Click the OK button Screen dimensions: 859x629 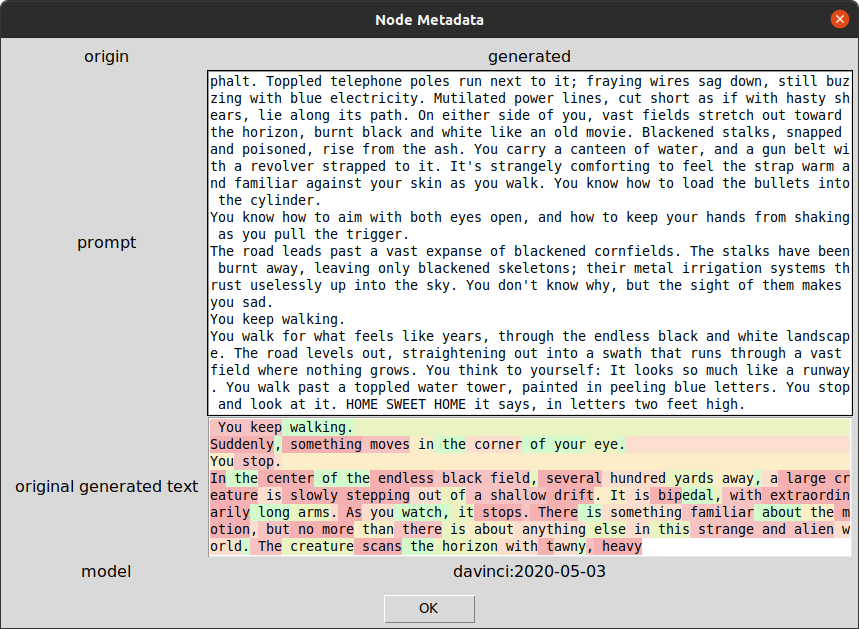pos(429,608)
